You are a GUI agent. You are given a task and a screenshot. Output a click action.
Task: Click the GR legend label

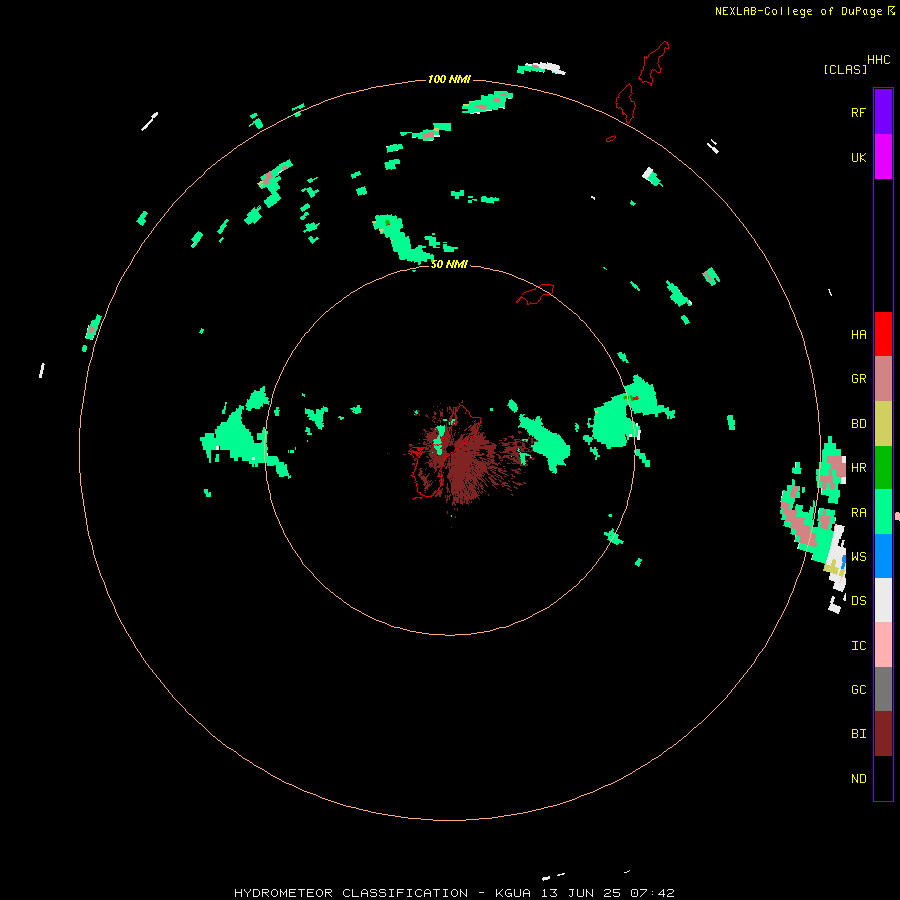pos(858,379)
